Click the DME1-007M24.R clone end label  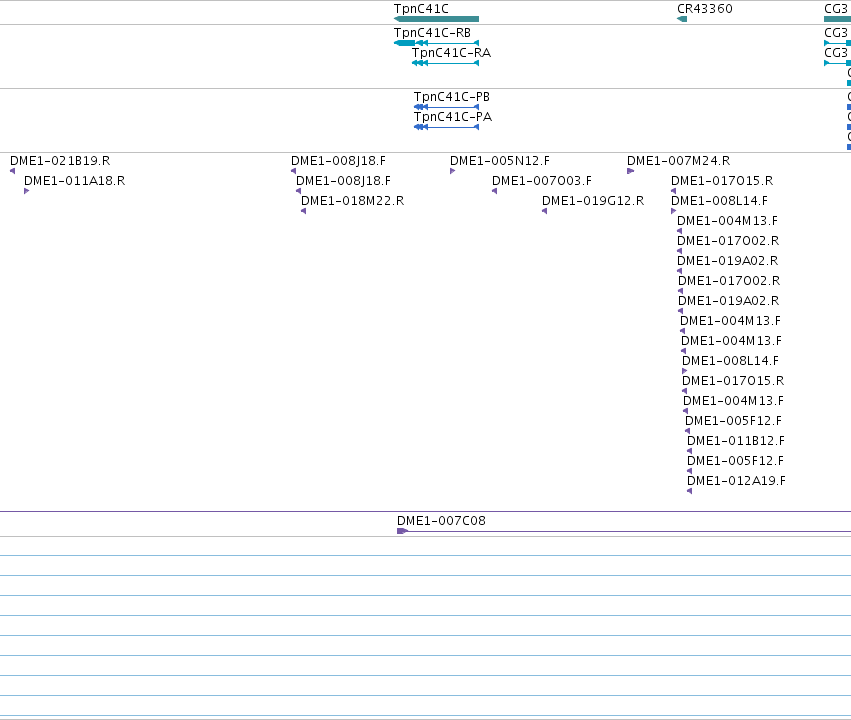[678, 161]
